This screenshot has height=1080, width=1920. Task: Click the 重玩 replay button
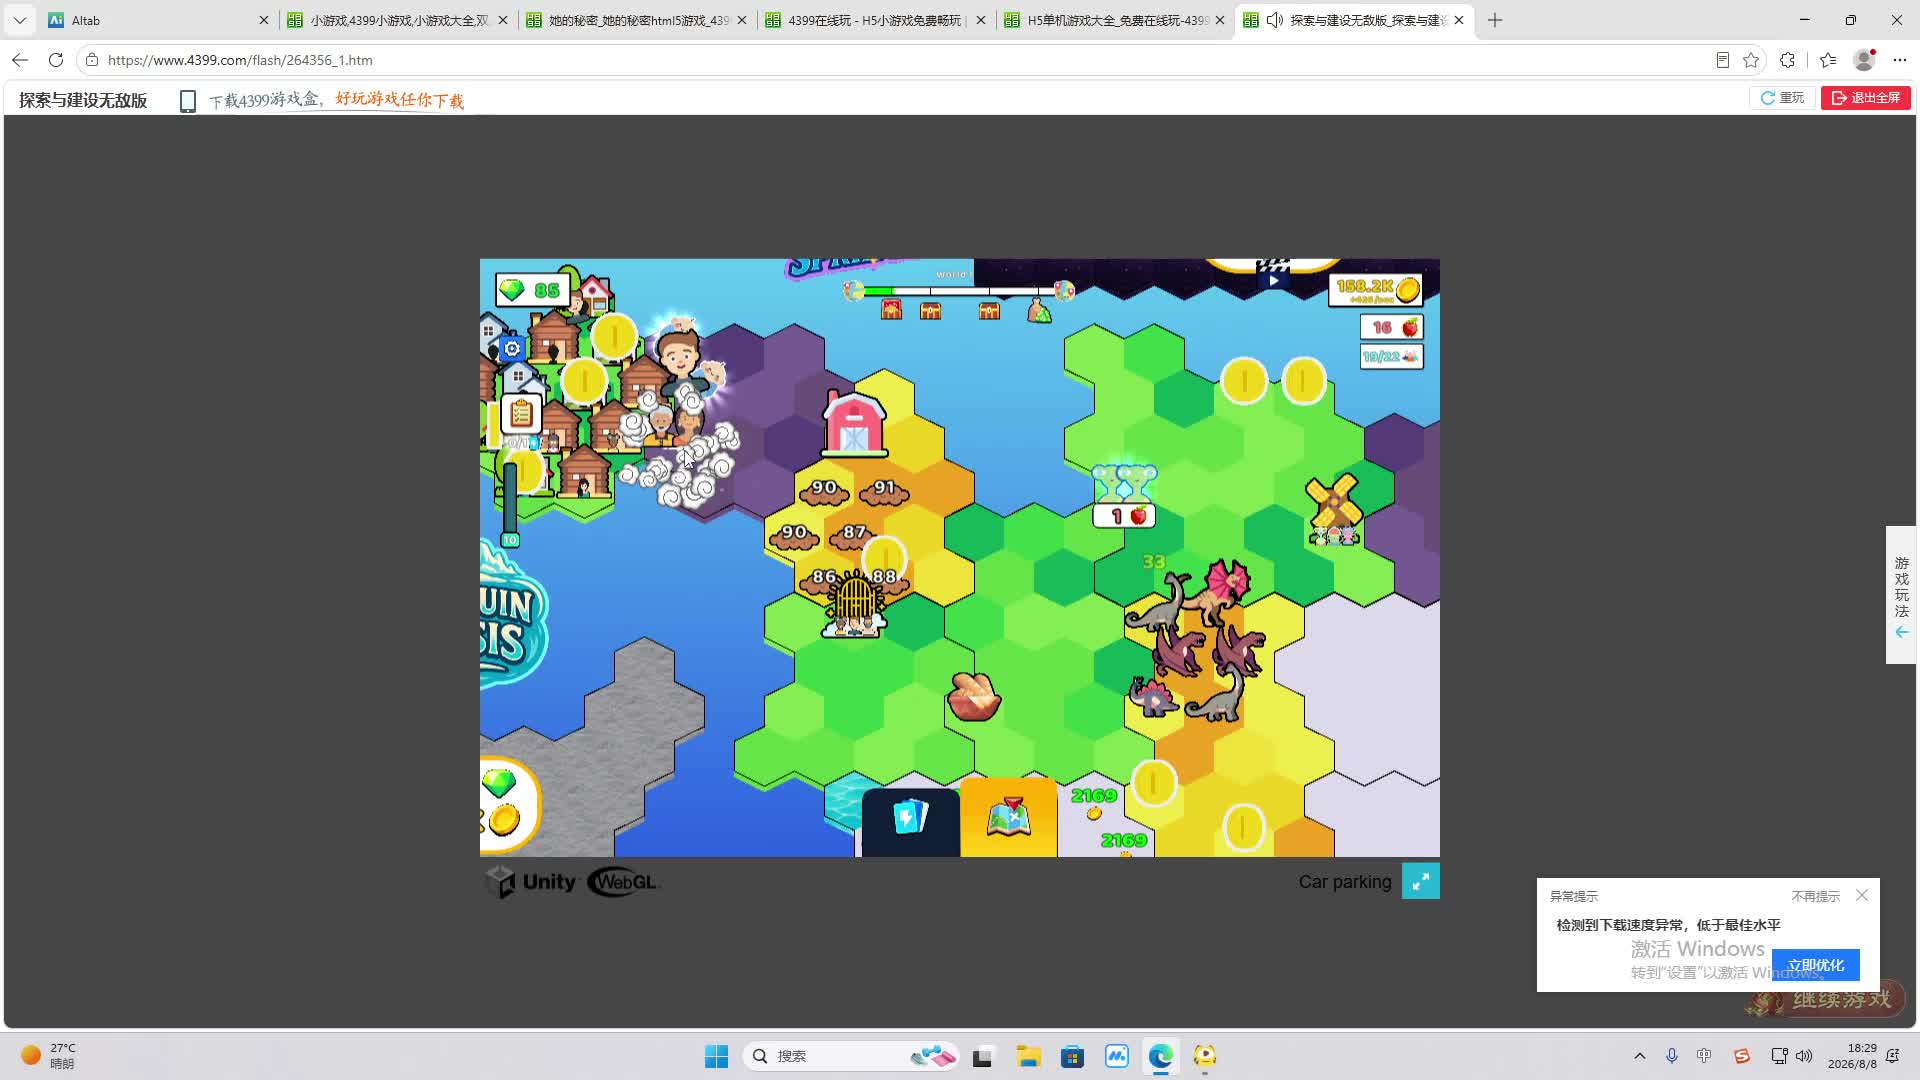pyautogui.click(x=1782, y=98)
